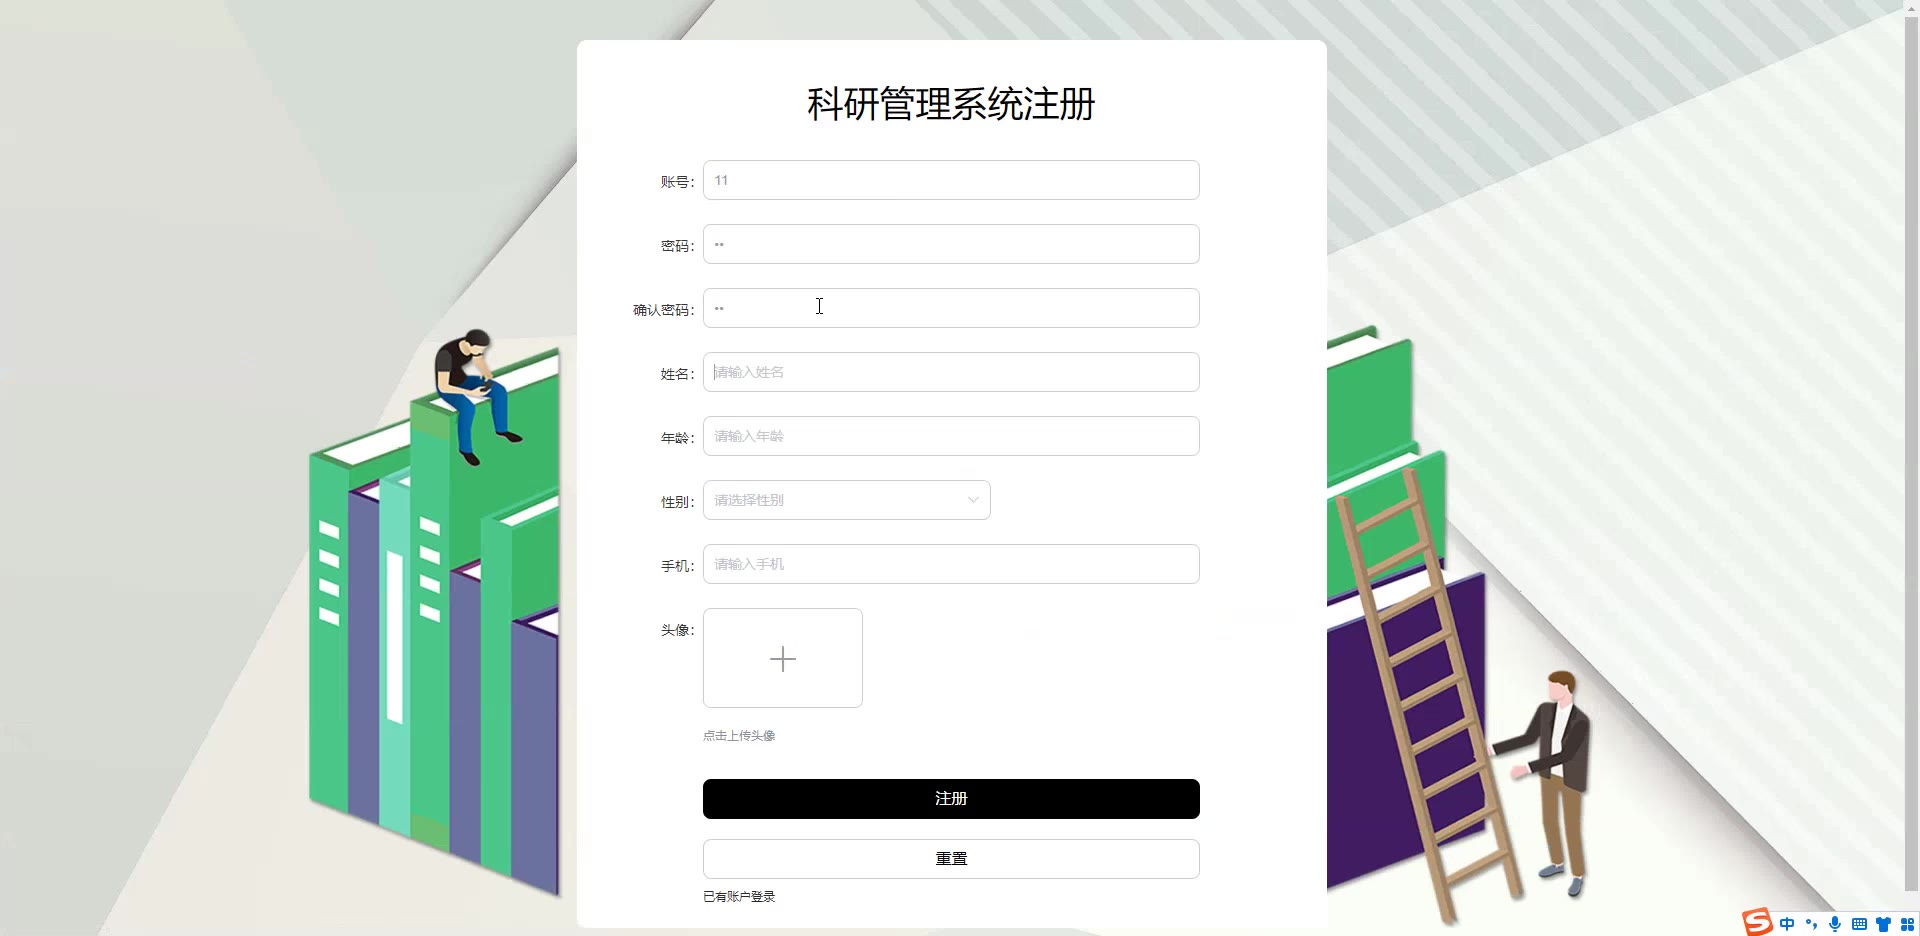1920x936 pixels.
Task: Toggle Chinese/English input mode icon
Action: click(x=1787, y=924)
